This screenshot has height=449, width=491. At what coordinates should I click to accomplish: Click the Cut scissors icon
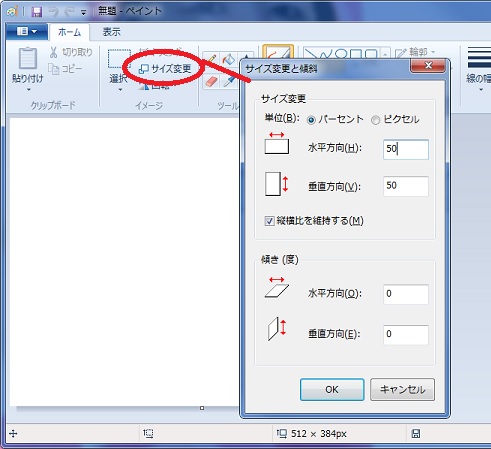point(53,52)
